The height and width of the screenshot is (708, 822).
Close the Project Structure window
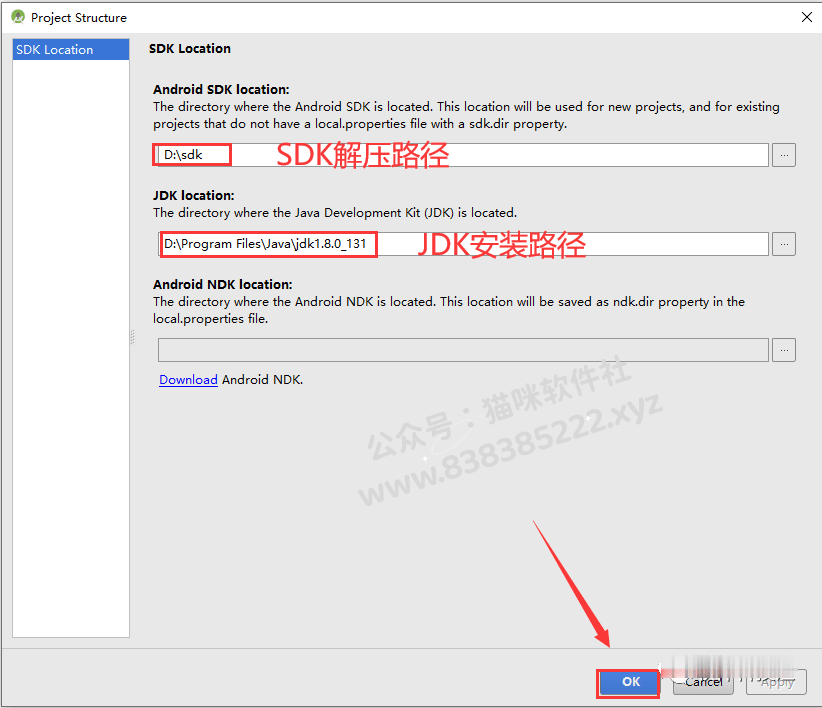(806, 17)
